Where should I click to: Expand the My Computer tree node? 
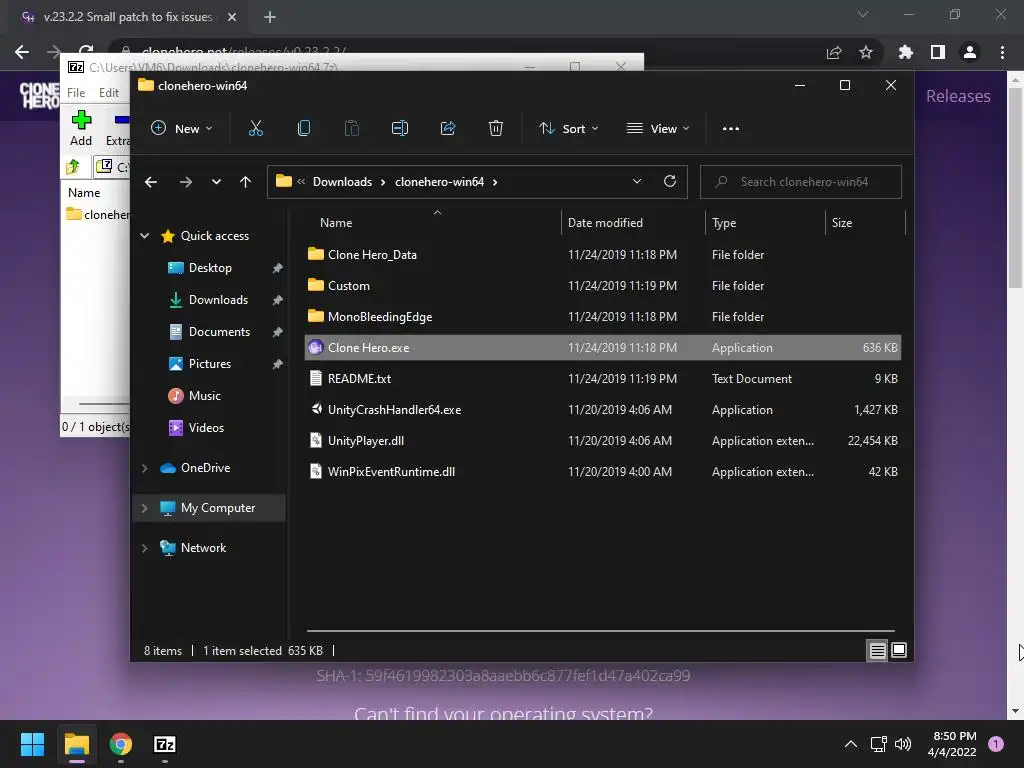144,508
